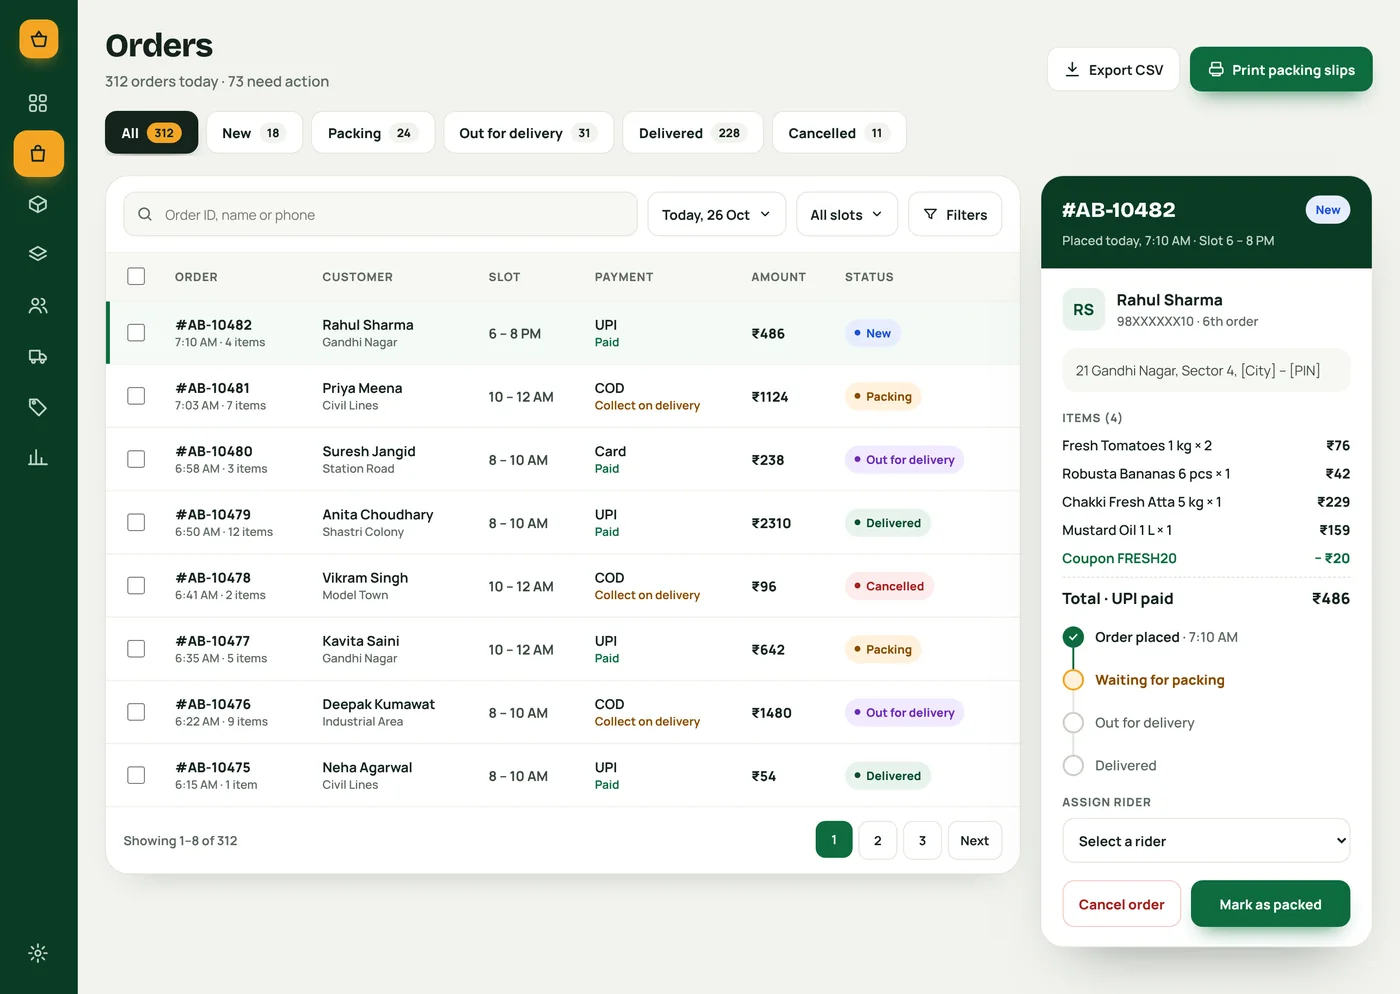Screen dimensions: 1400x994
Task: Click the RS customer avatar
Action: click(x=1083, y=310)
